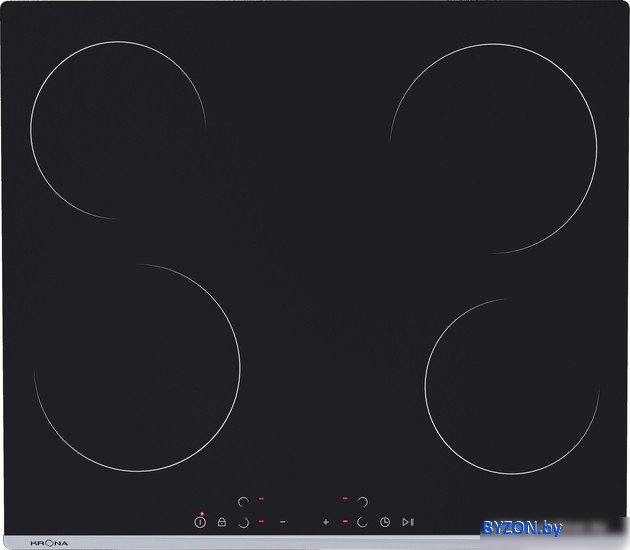
Task: Select the front-left burner zone icon
Action: tap(243, 523)
